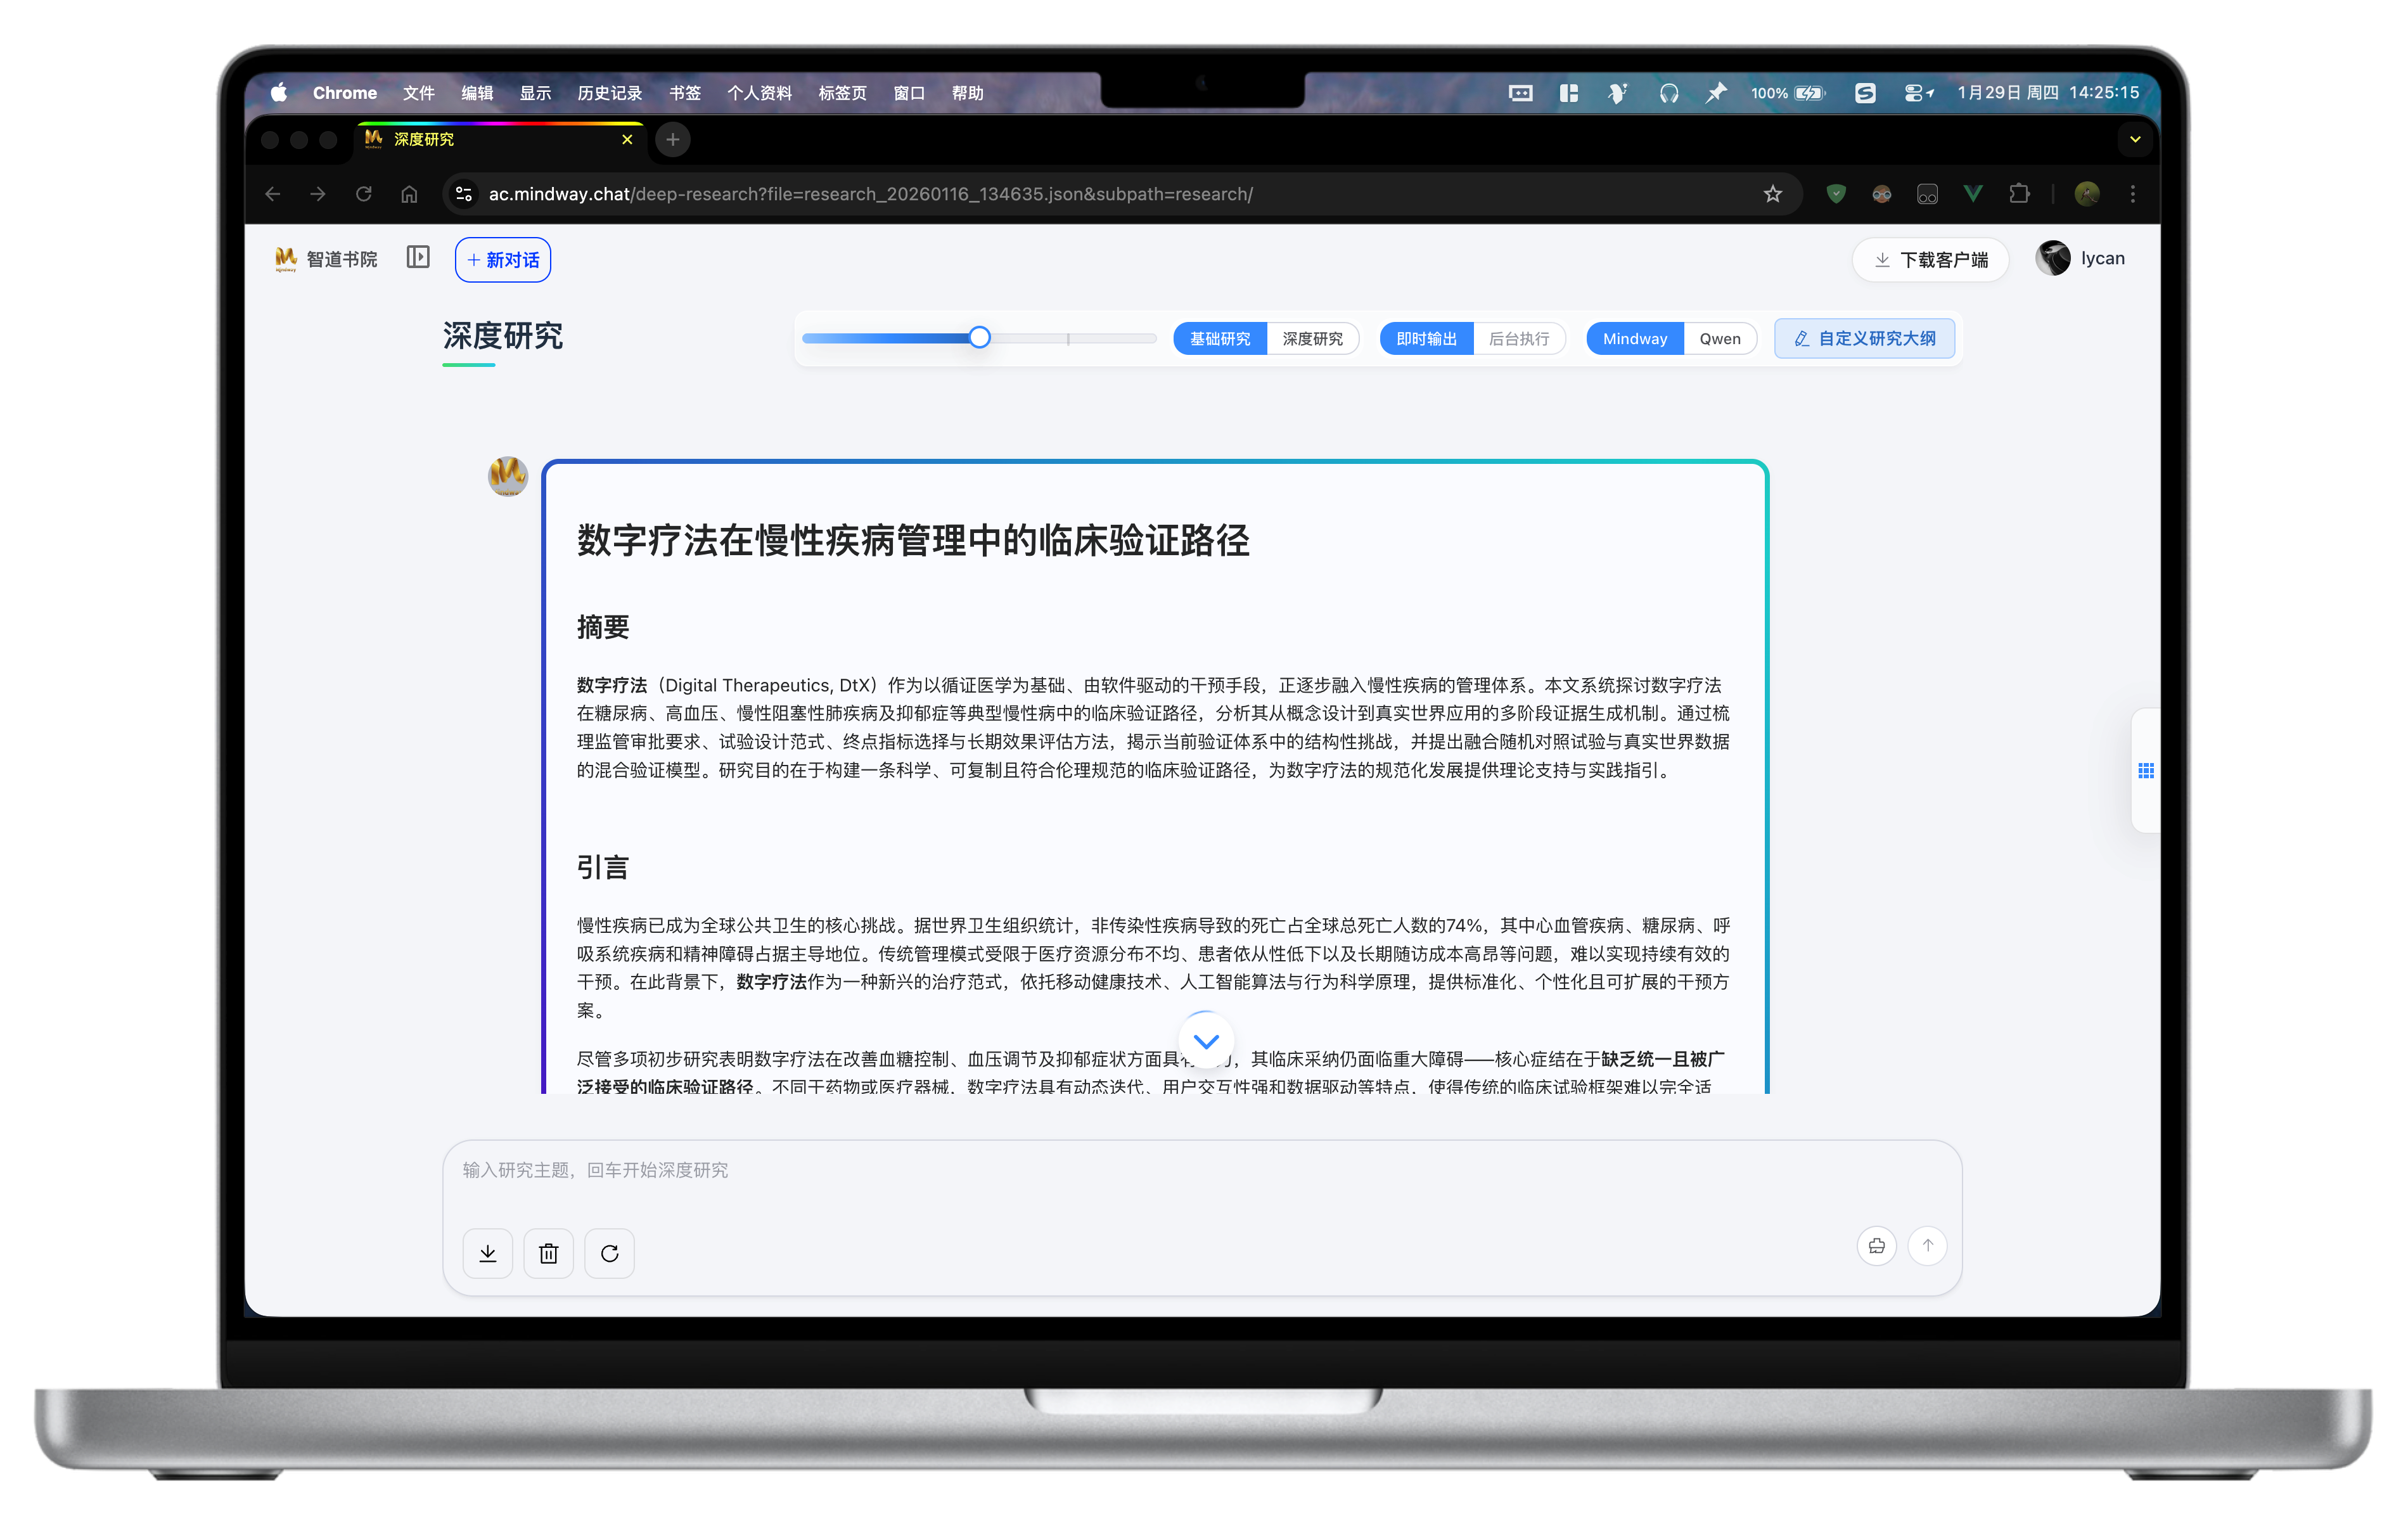The height and width of the screenshot is (1521, 2408).
Task: Select the 深度研究 browser tab
Action: click(500, 139)
